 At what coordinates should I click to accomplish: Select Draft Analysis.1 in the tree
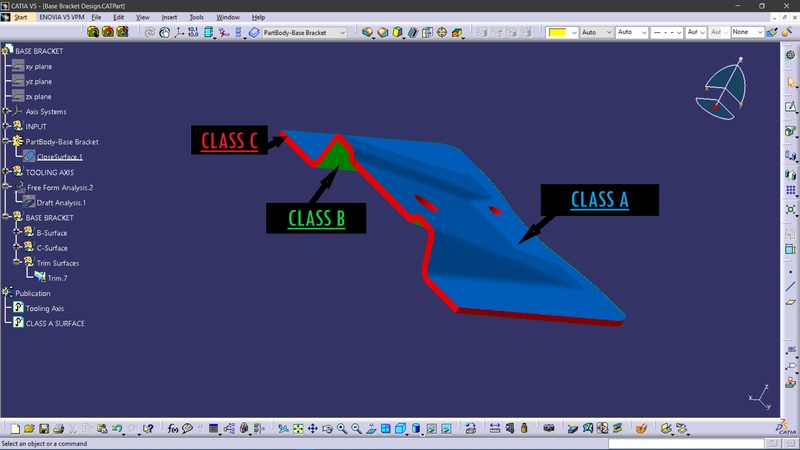pos(61,203)
